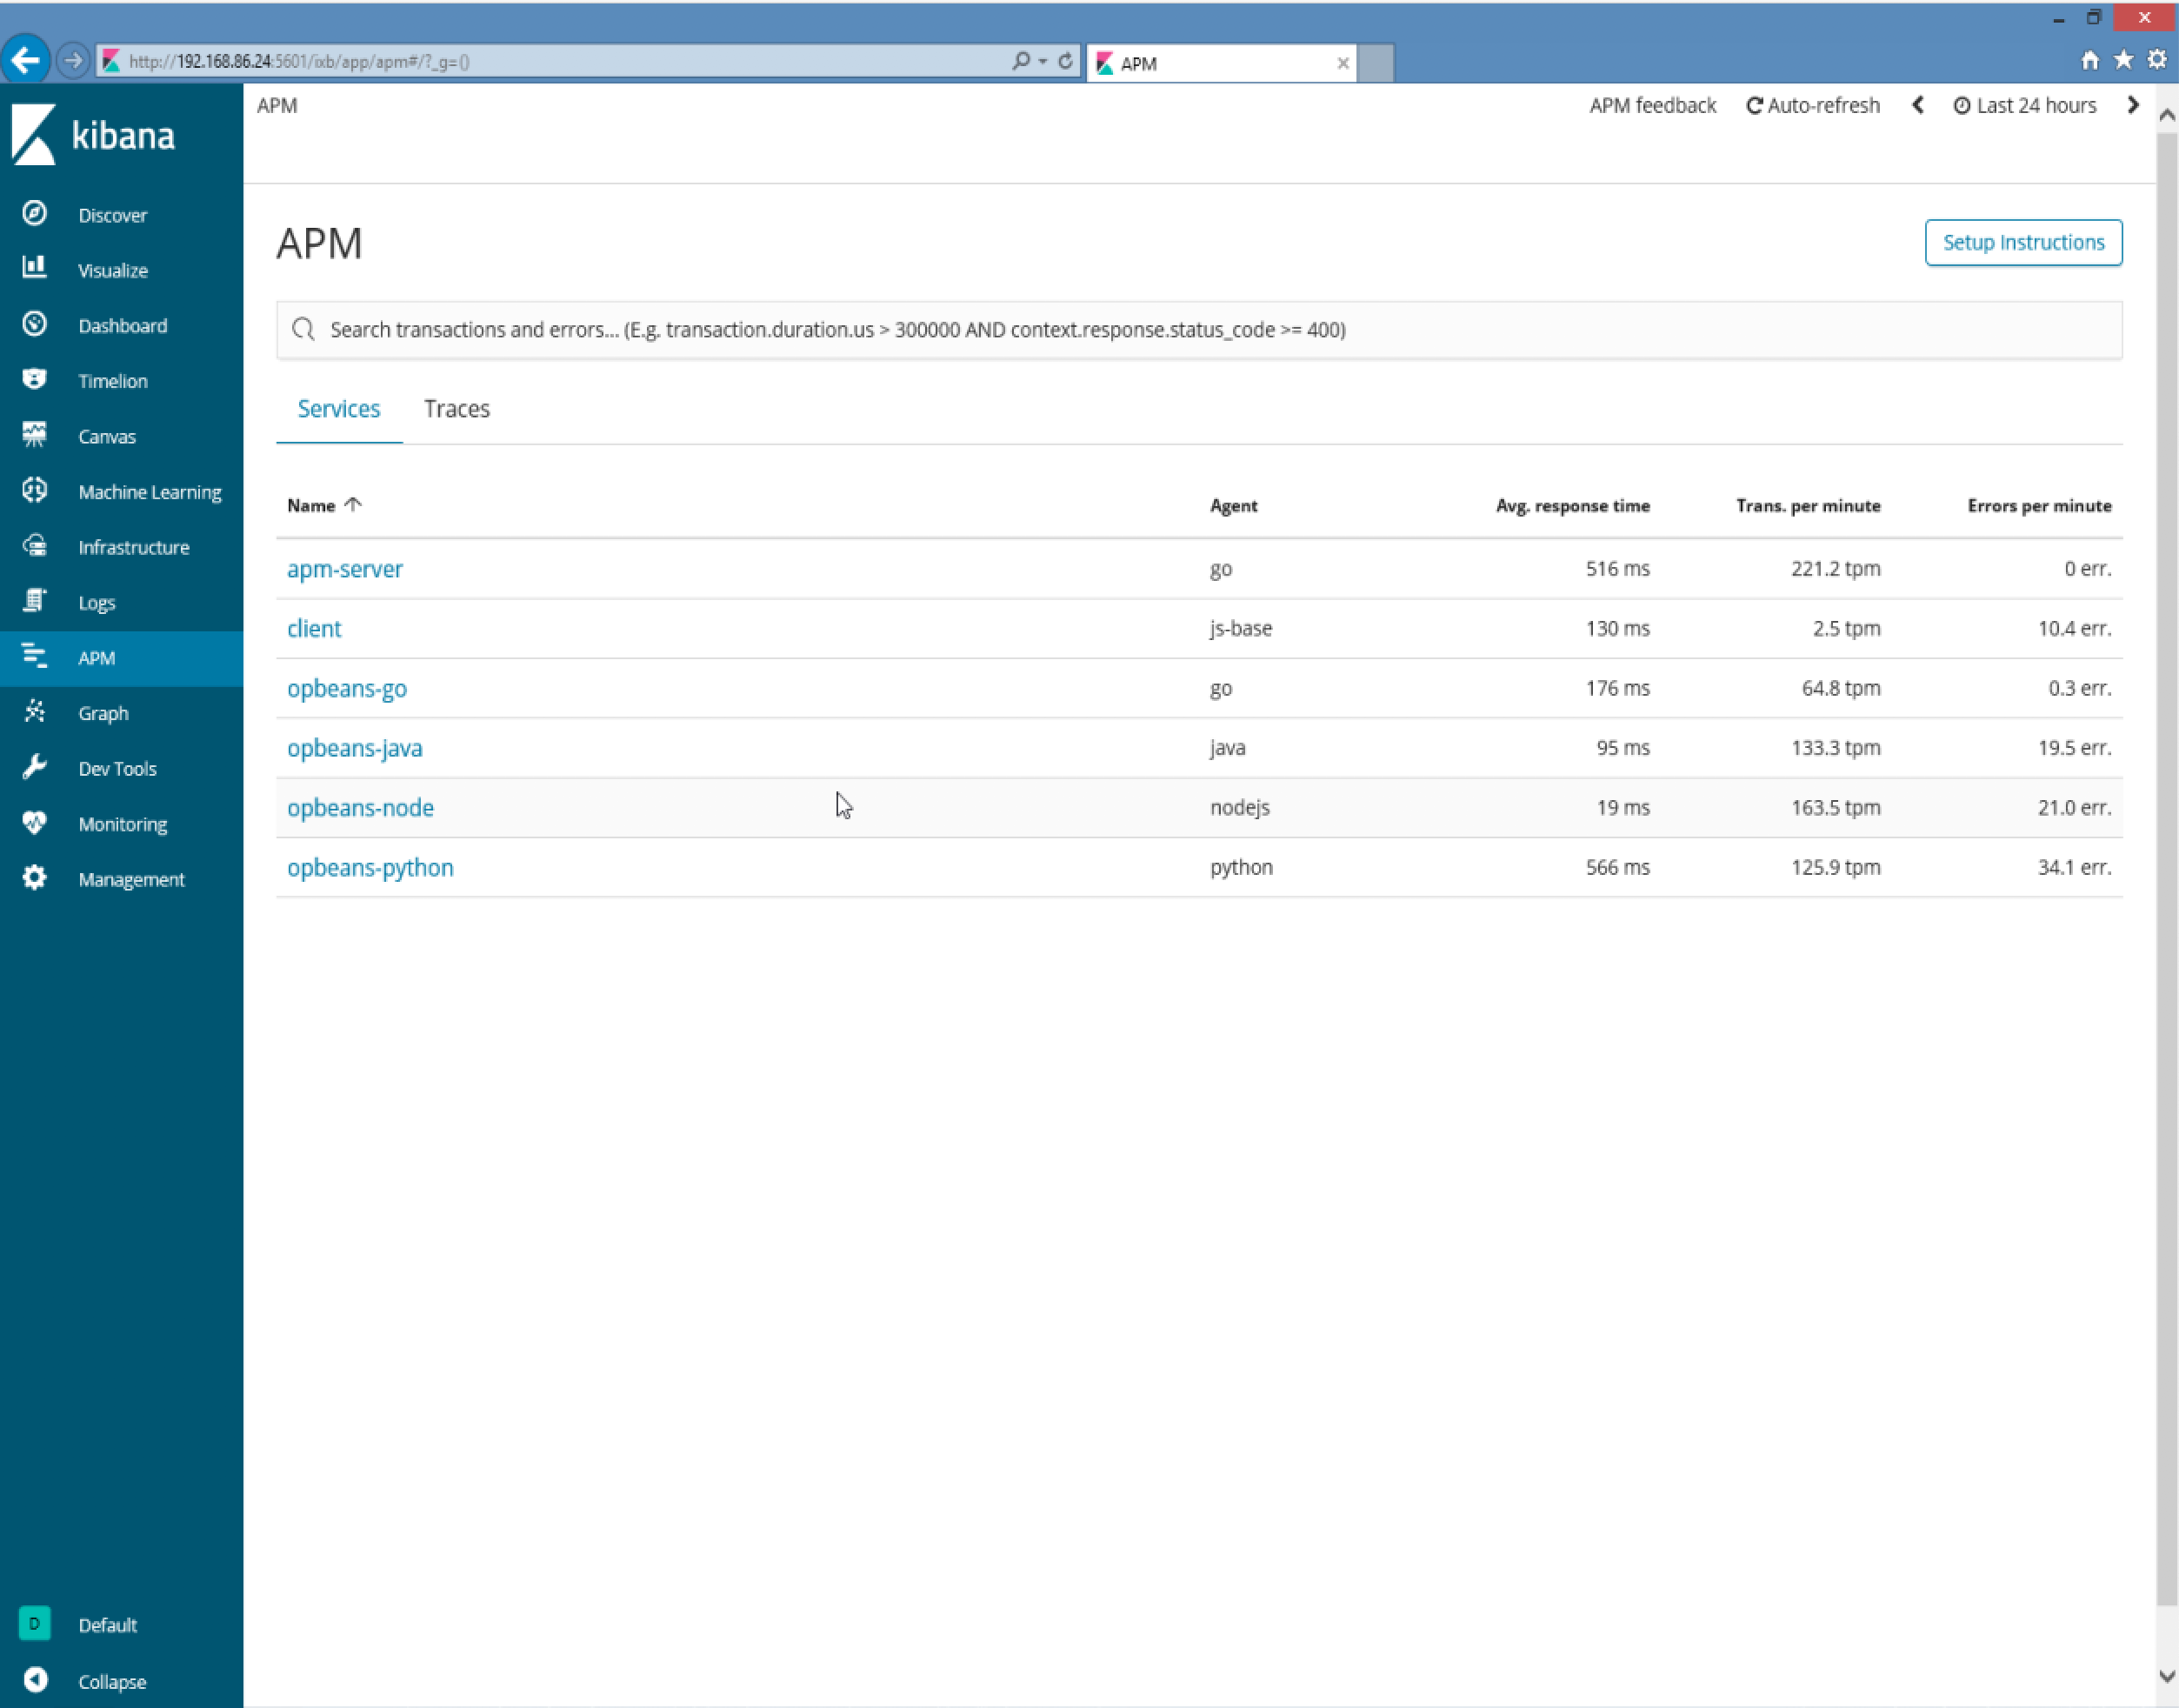
Task: Switch to the Traces tab
Action: point(456,409)
